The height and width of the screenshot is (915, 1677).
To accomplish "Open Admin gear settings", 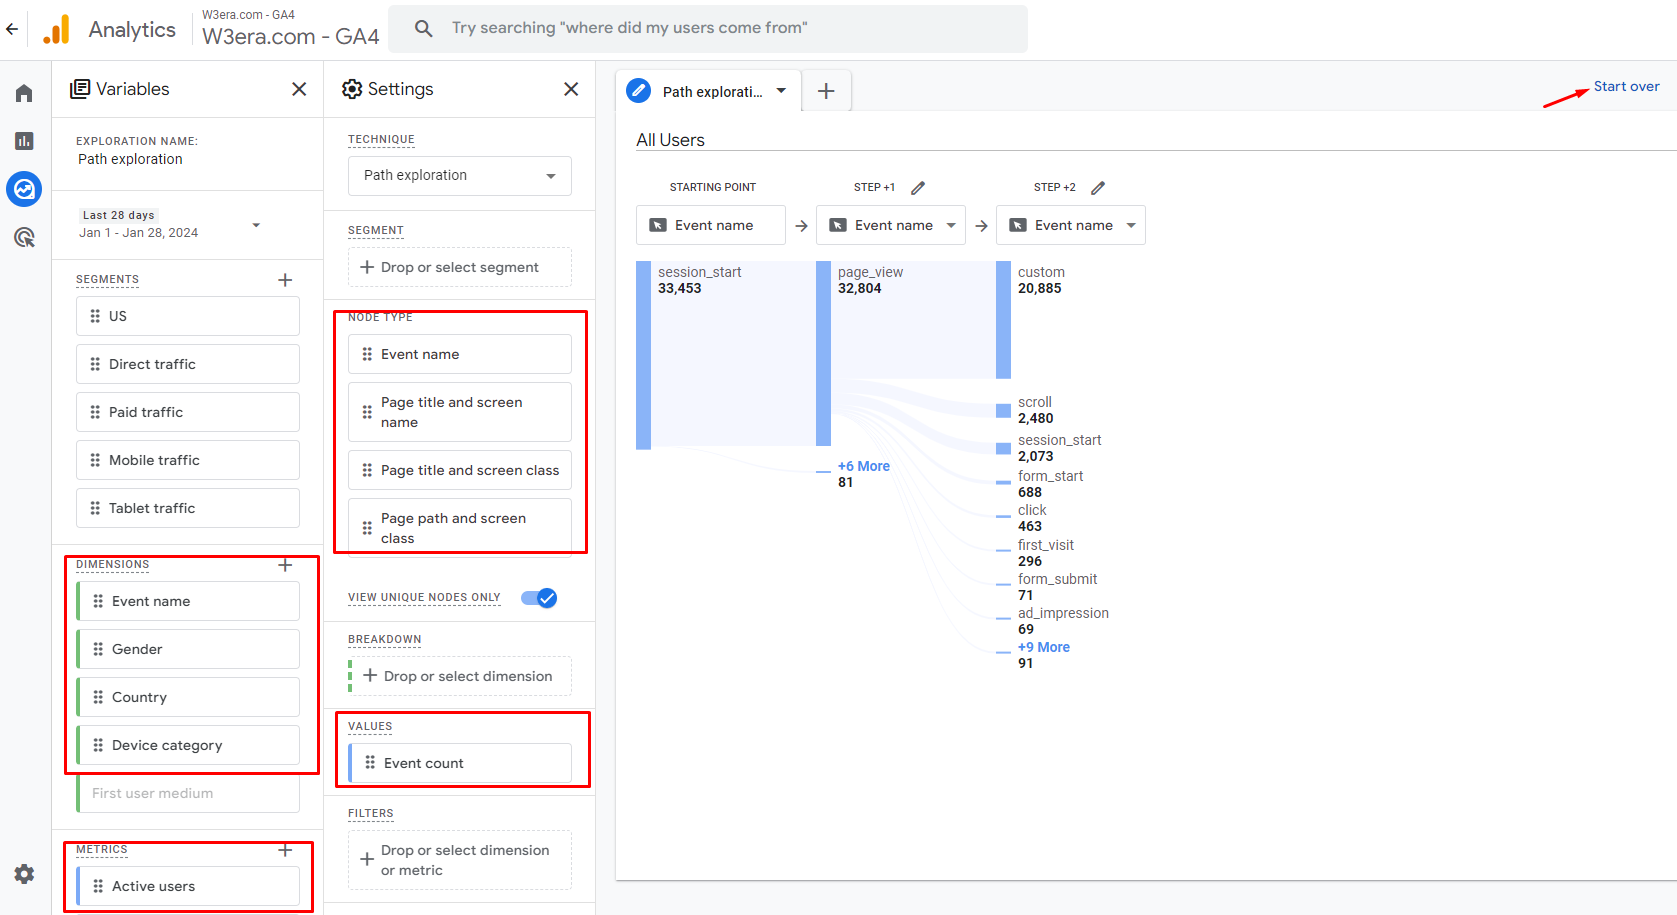I will [x=24, y=874].
